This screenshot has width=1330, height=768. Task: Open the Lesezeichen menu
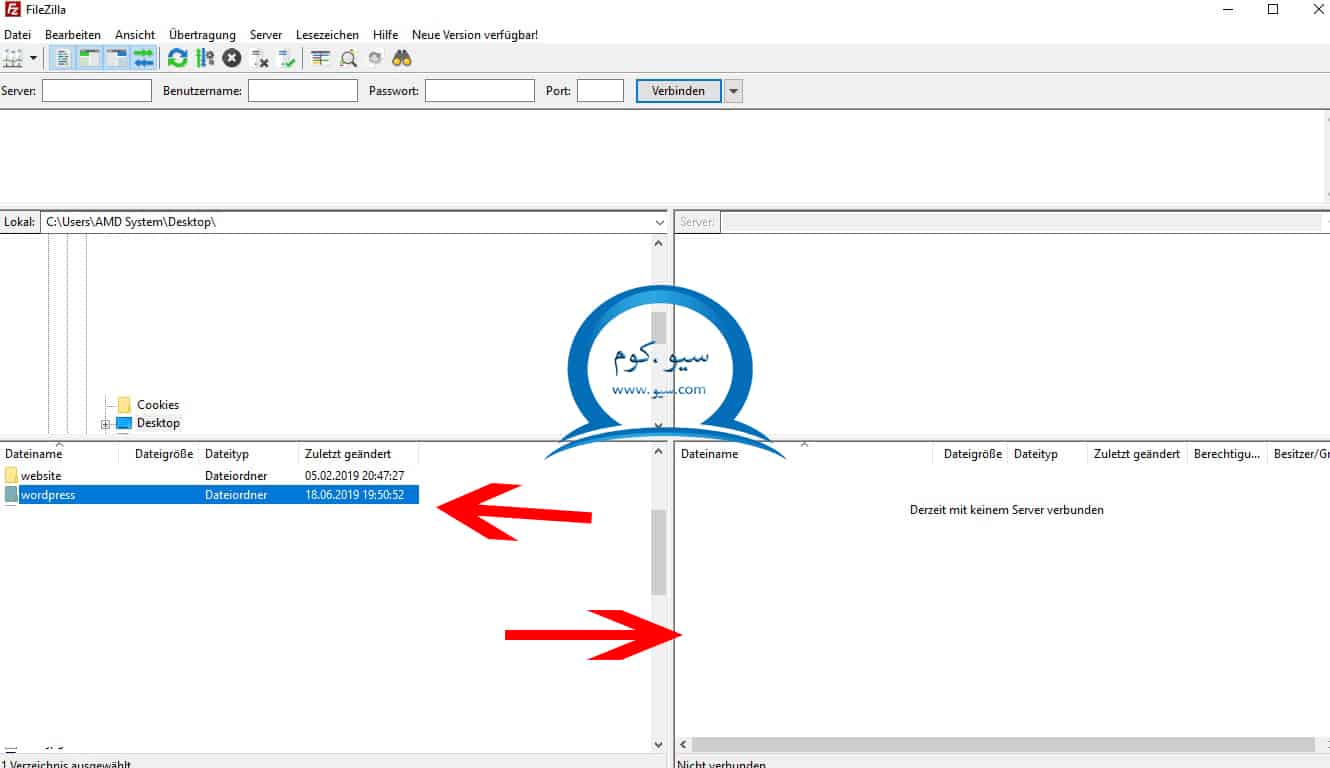[x=327, y=34]
